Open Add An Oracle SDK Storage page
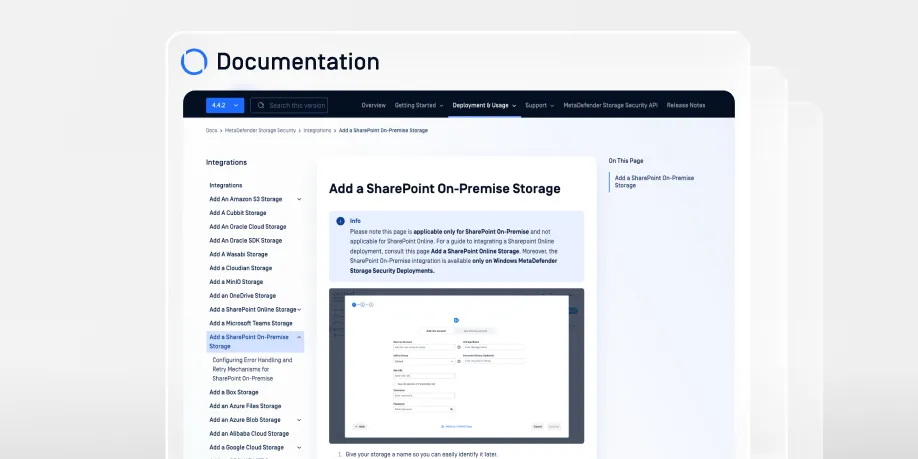Screen dimensions: 918x459 tap(245, 241)
